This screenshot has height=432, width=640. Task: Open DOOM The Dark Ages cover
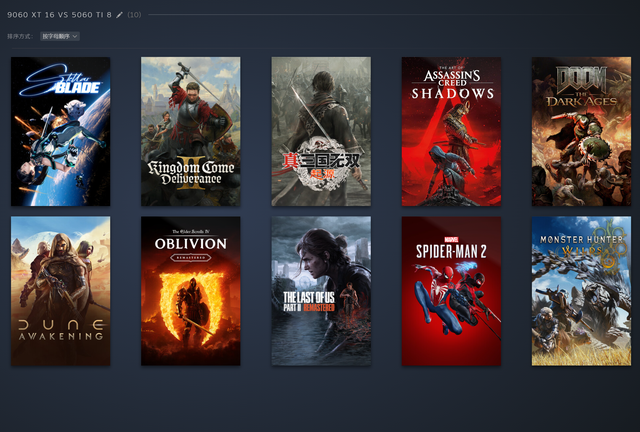(581, 131)
